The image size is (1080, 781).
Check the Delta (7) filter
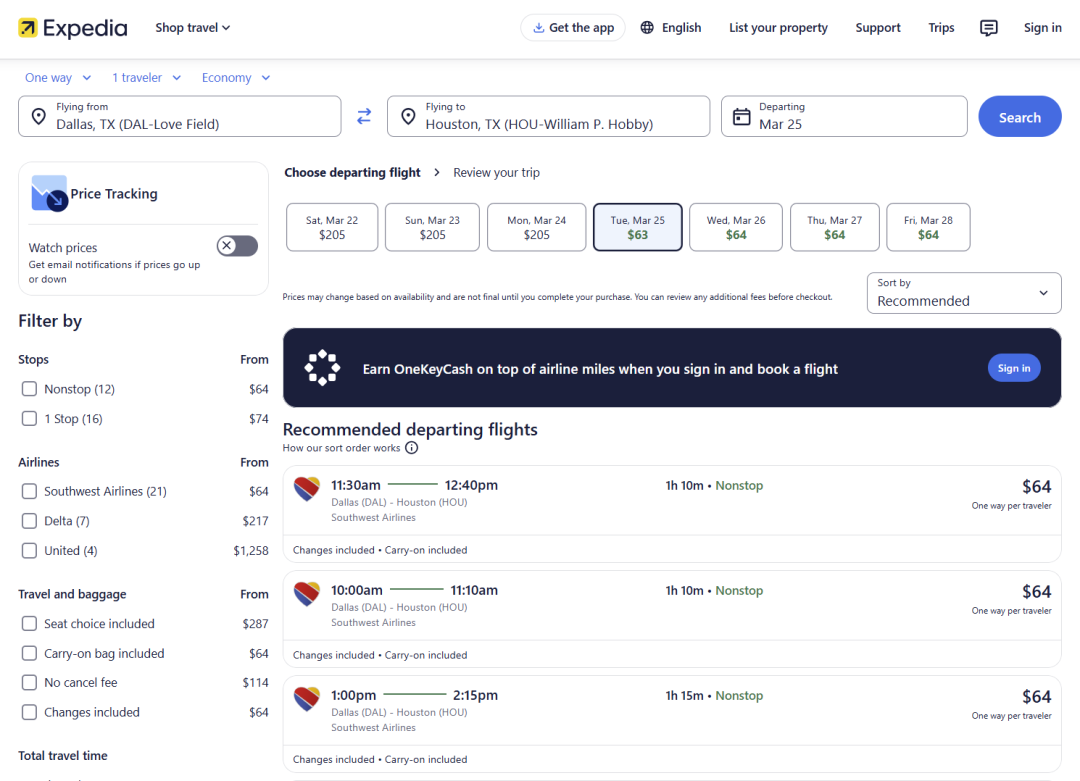(x=29, y=521)
